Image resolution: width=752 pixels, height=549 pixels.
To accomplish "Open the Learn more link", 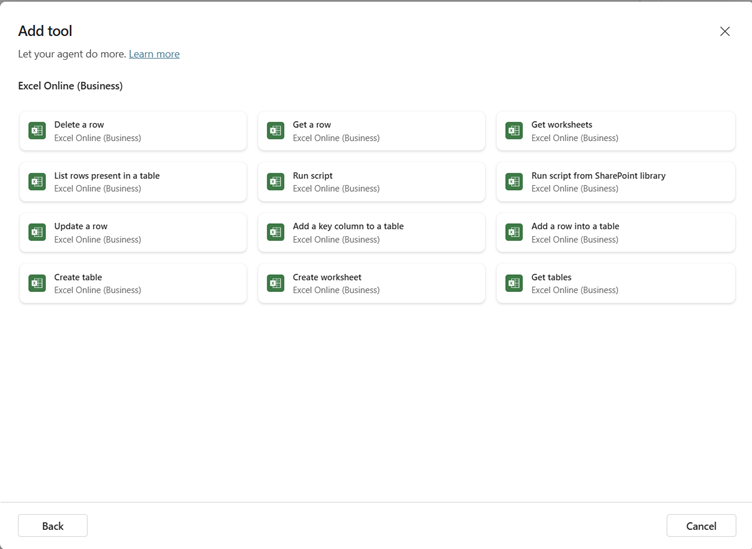I will point(154,54).
